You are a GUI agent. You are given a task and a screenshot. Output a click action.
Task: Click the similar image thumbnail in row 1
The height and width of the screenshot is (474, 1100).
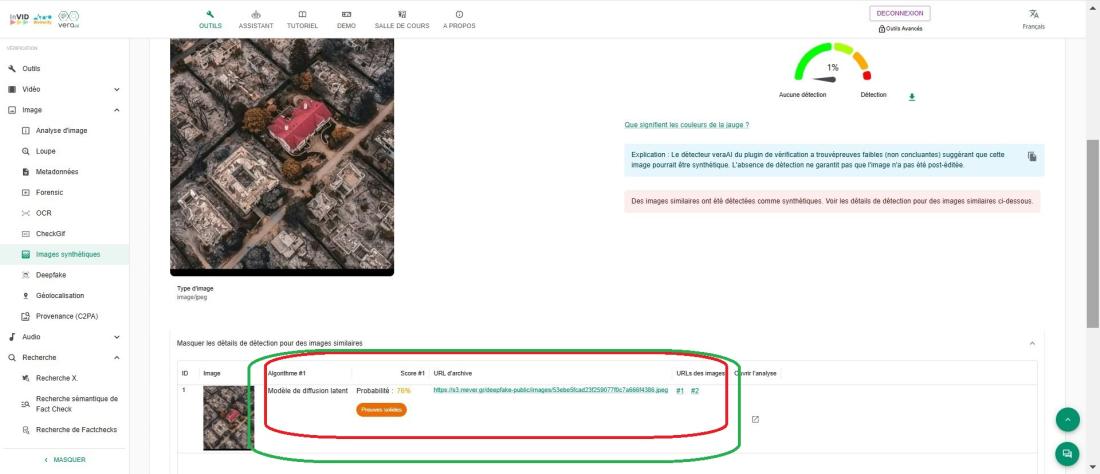[x=228, y=417]
